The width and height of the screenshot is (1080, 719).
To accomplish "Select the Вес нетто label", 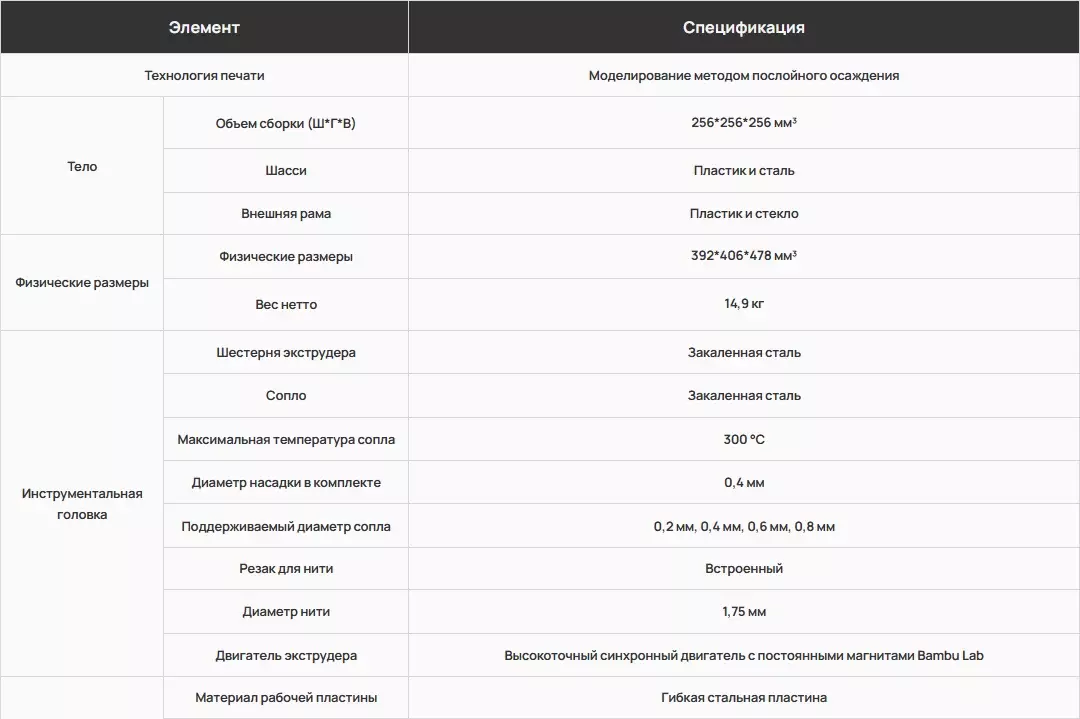I will [x=286, y=304].
